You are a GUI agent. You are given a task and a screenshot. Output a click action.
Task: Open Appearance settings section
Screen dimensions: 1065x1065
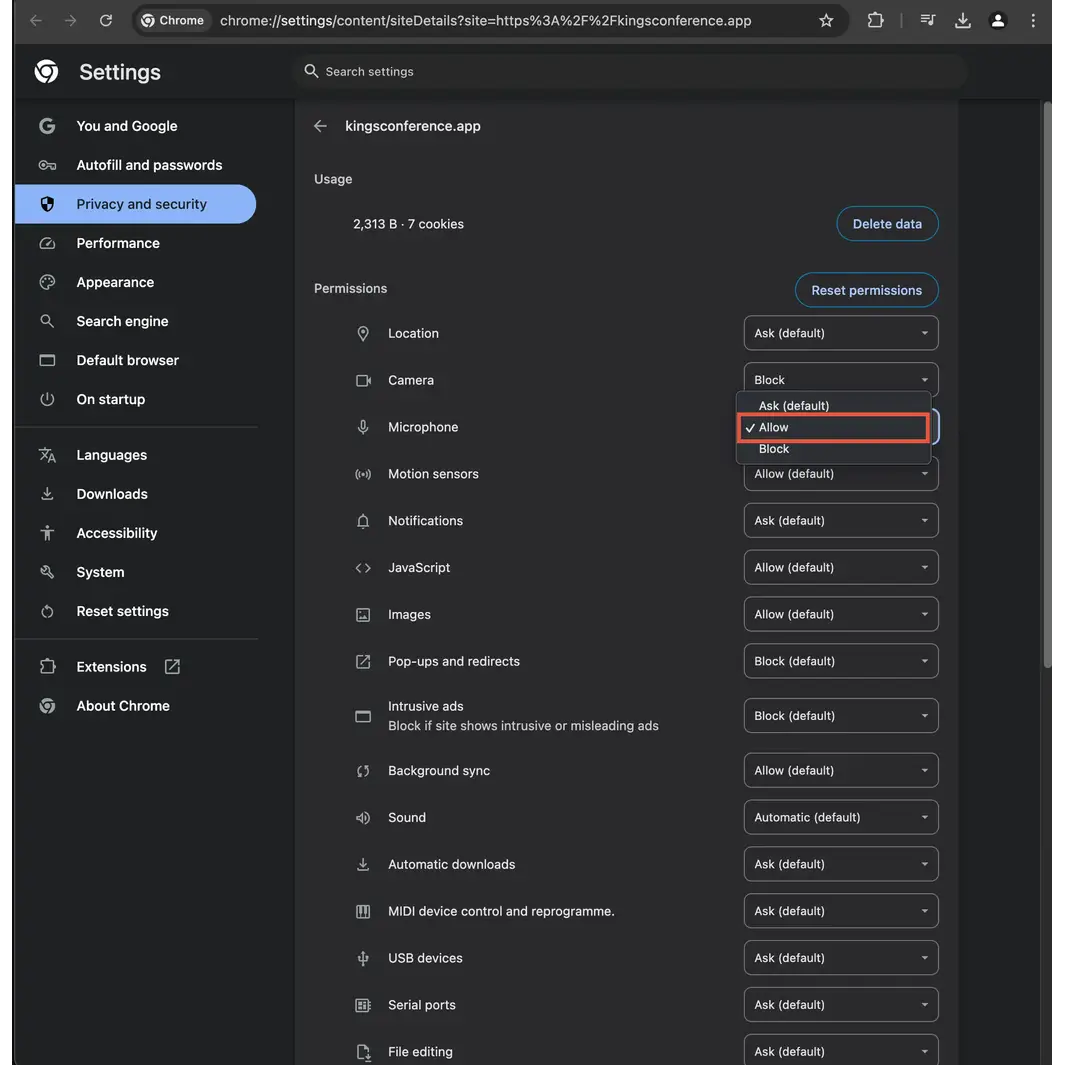(x=136, y=282)
